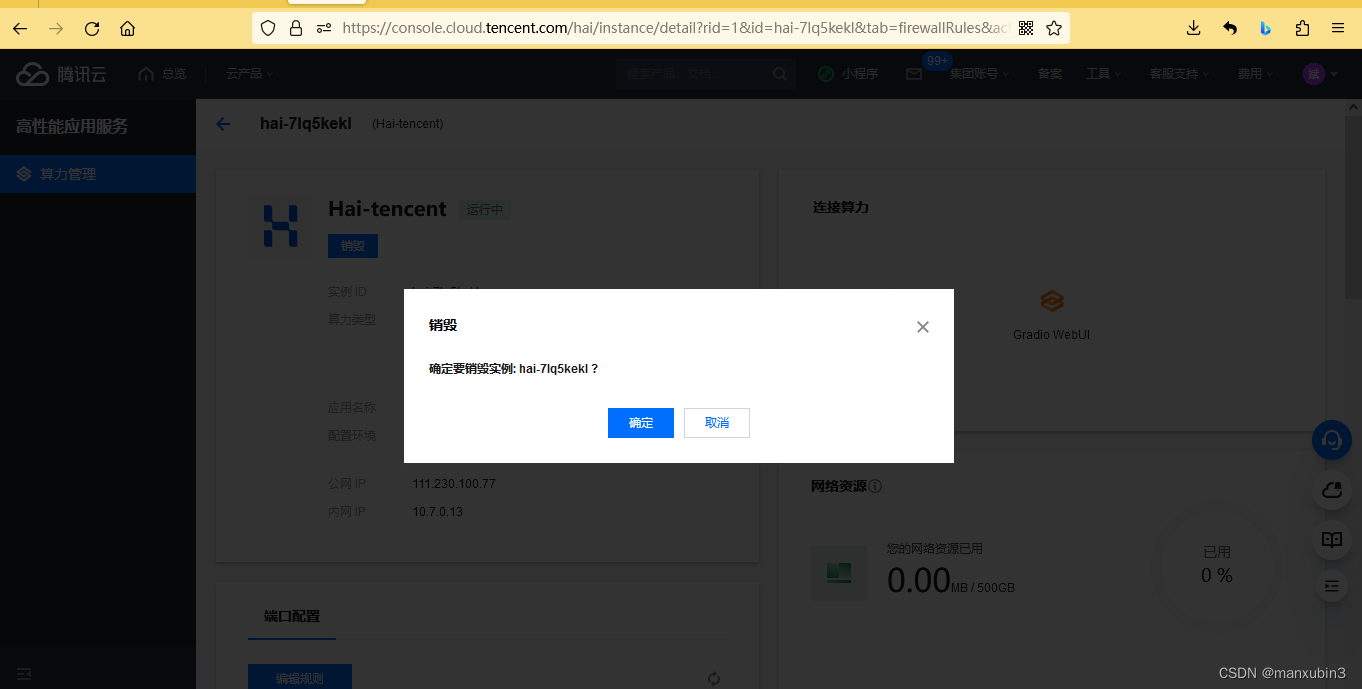1362x689 pixels.
Task: Go to browser home page icon
Action: pos(127,29)
